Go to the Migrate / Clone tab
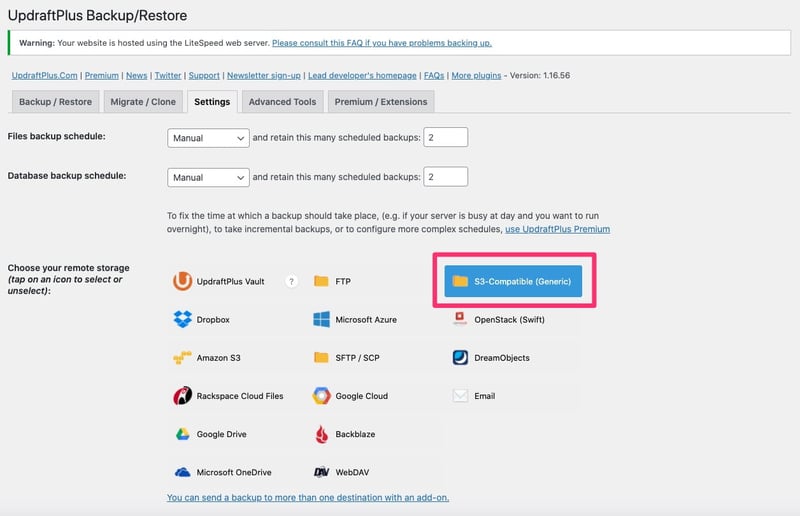This screenshot has height=516, width=800. 143,102
